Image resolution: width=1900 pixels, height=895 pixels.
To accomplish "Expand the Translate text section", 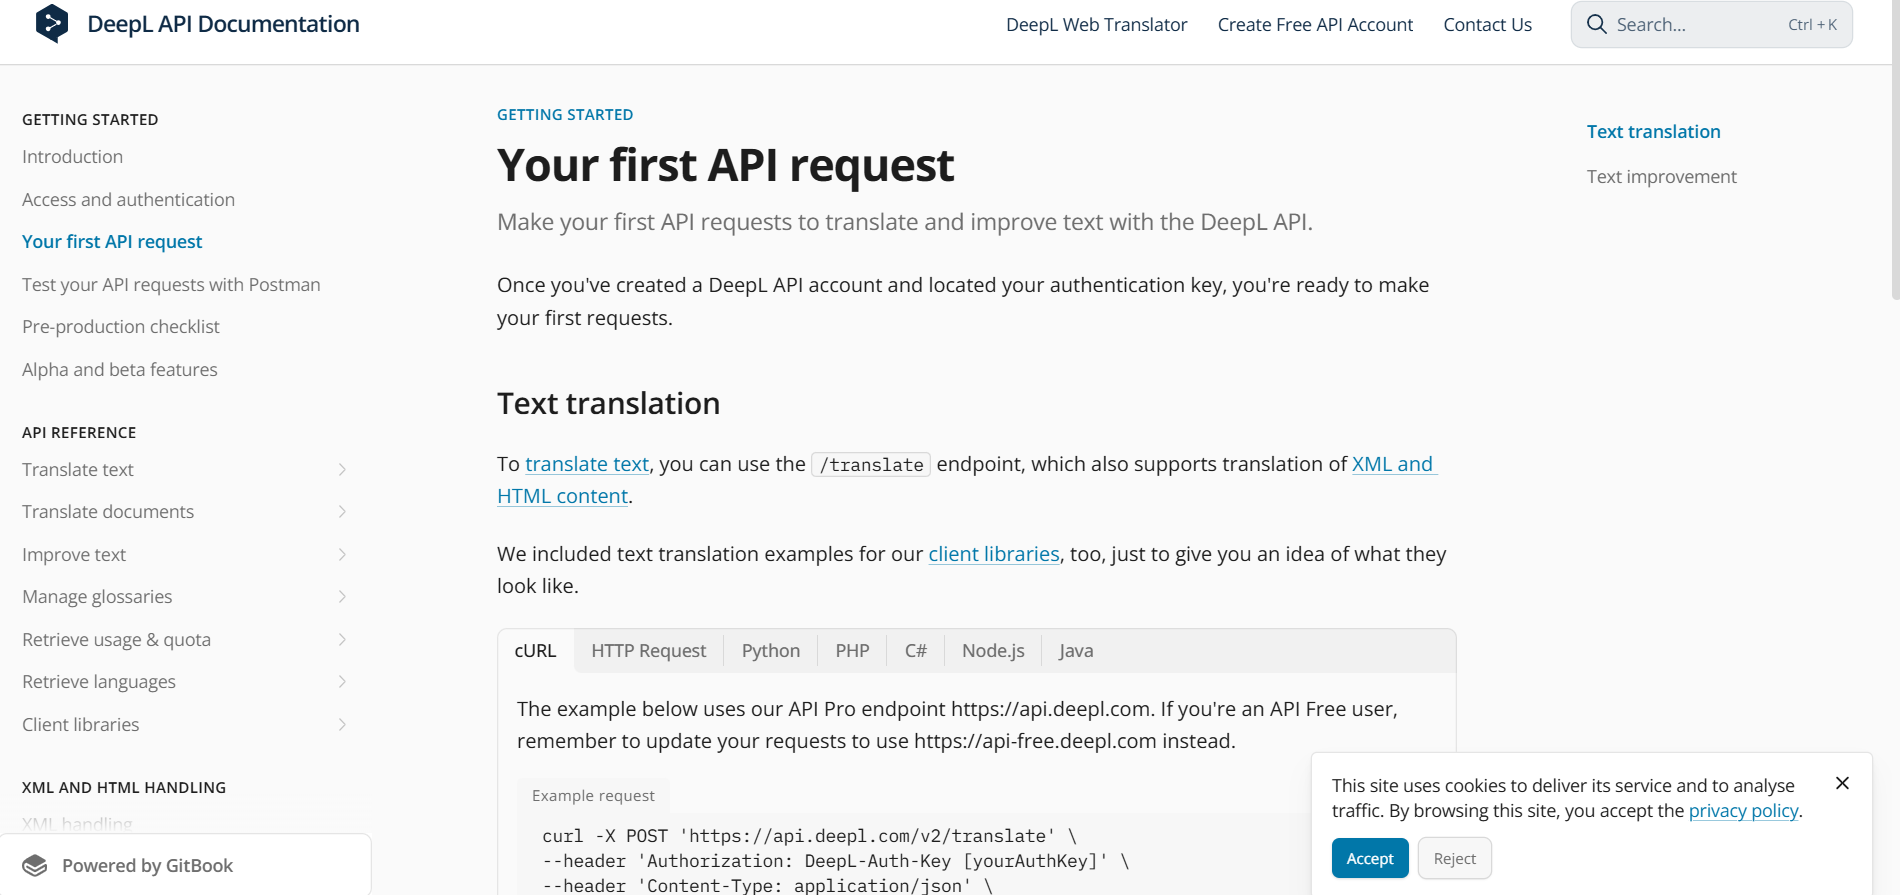I will coord(342,469).
